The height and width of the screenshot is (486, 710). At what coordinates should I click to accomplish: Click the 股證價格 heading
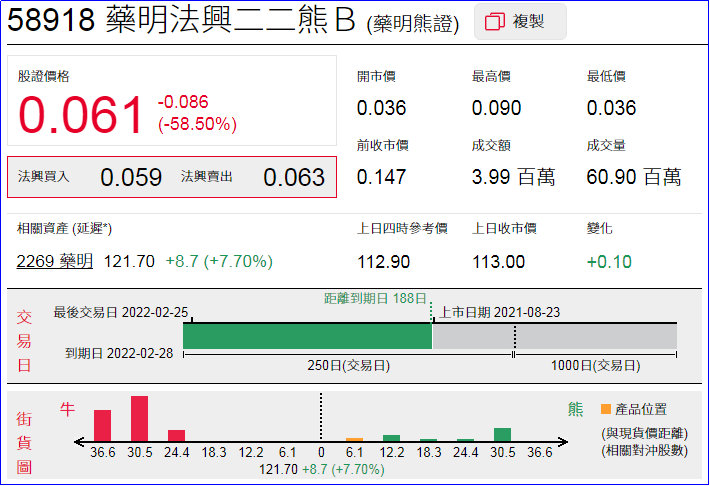click(43, 76)
